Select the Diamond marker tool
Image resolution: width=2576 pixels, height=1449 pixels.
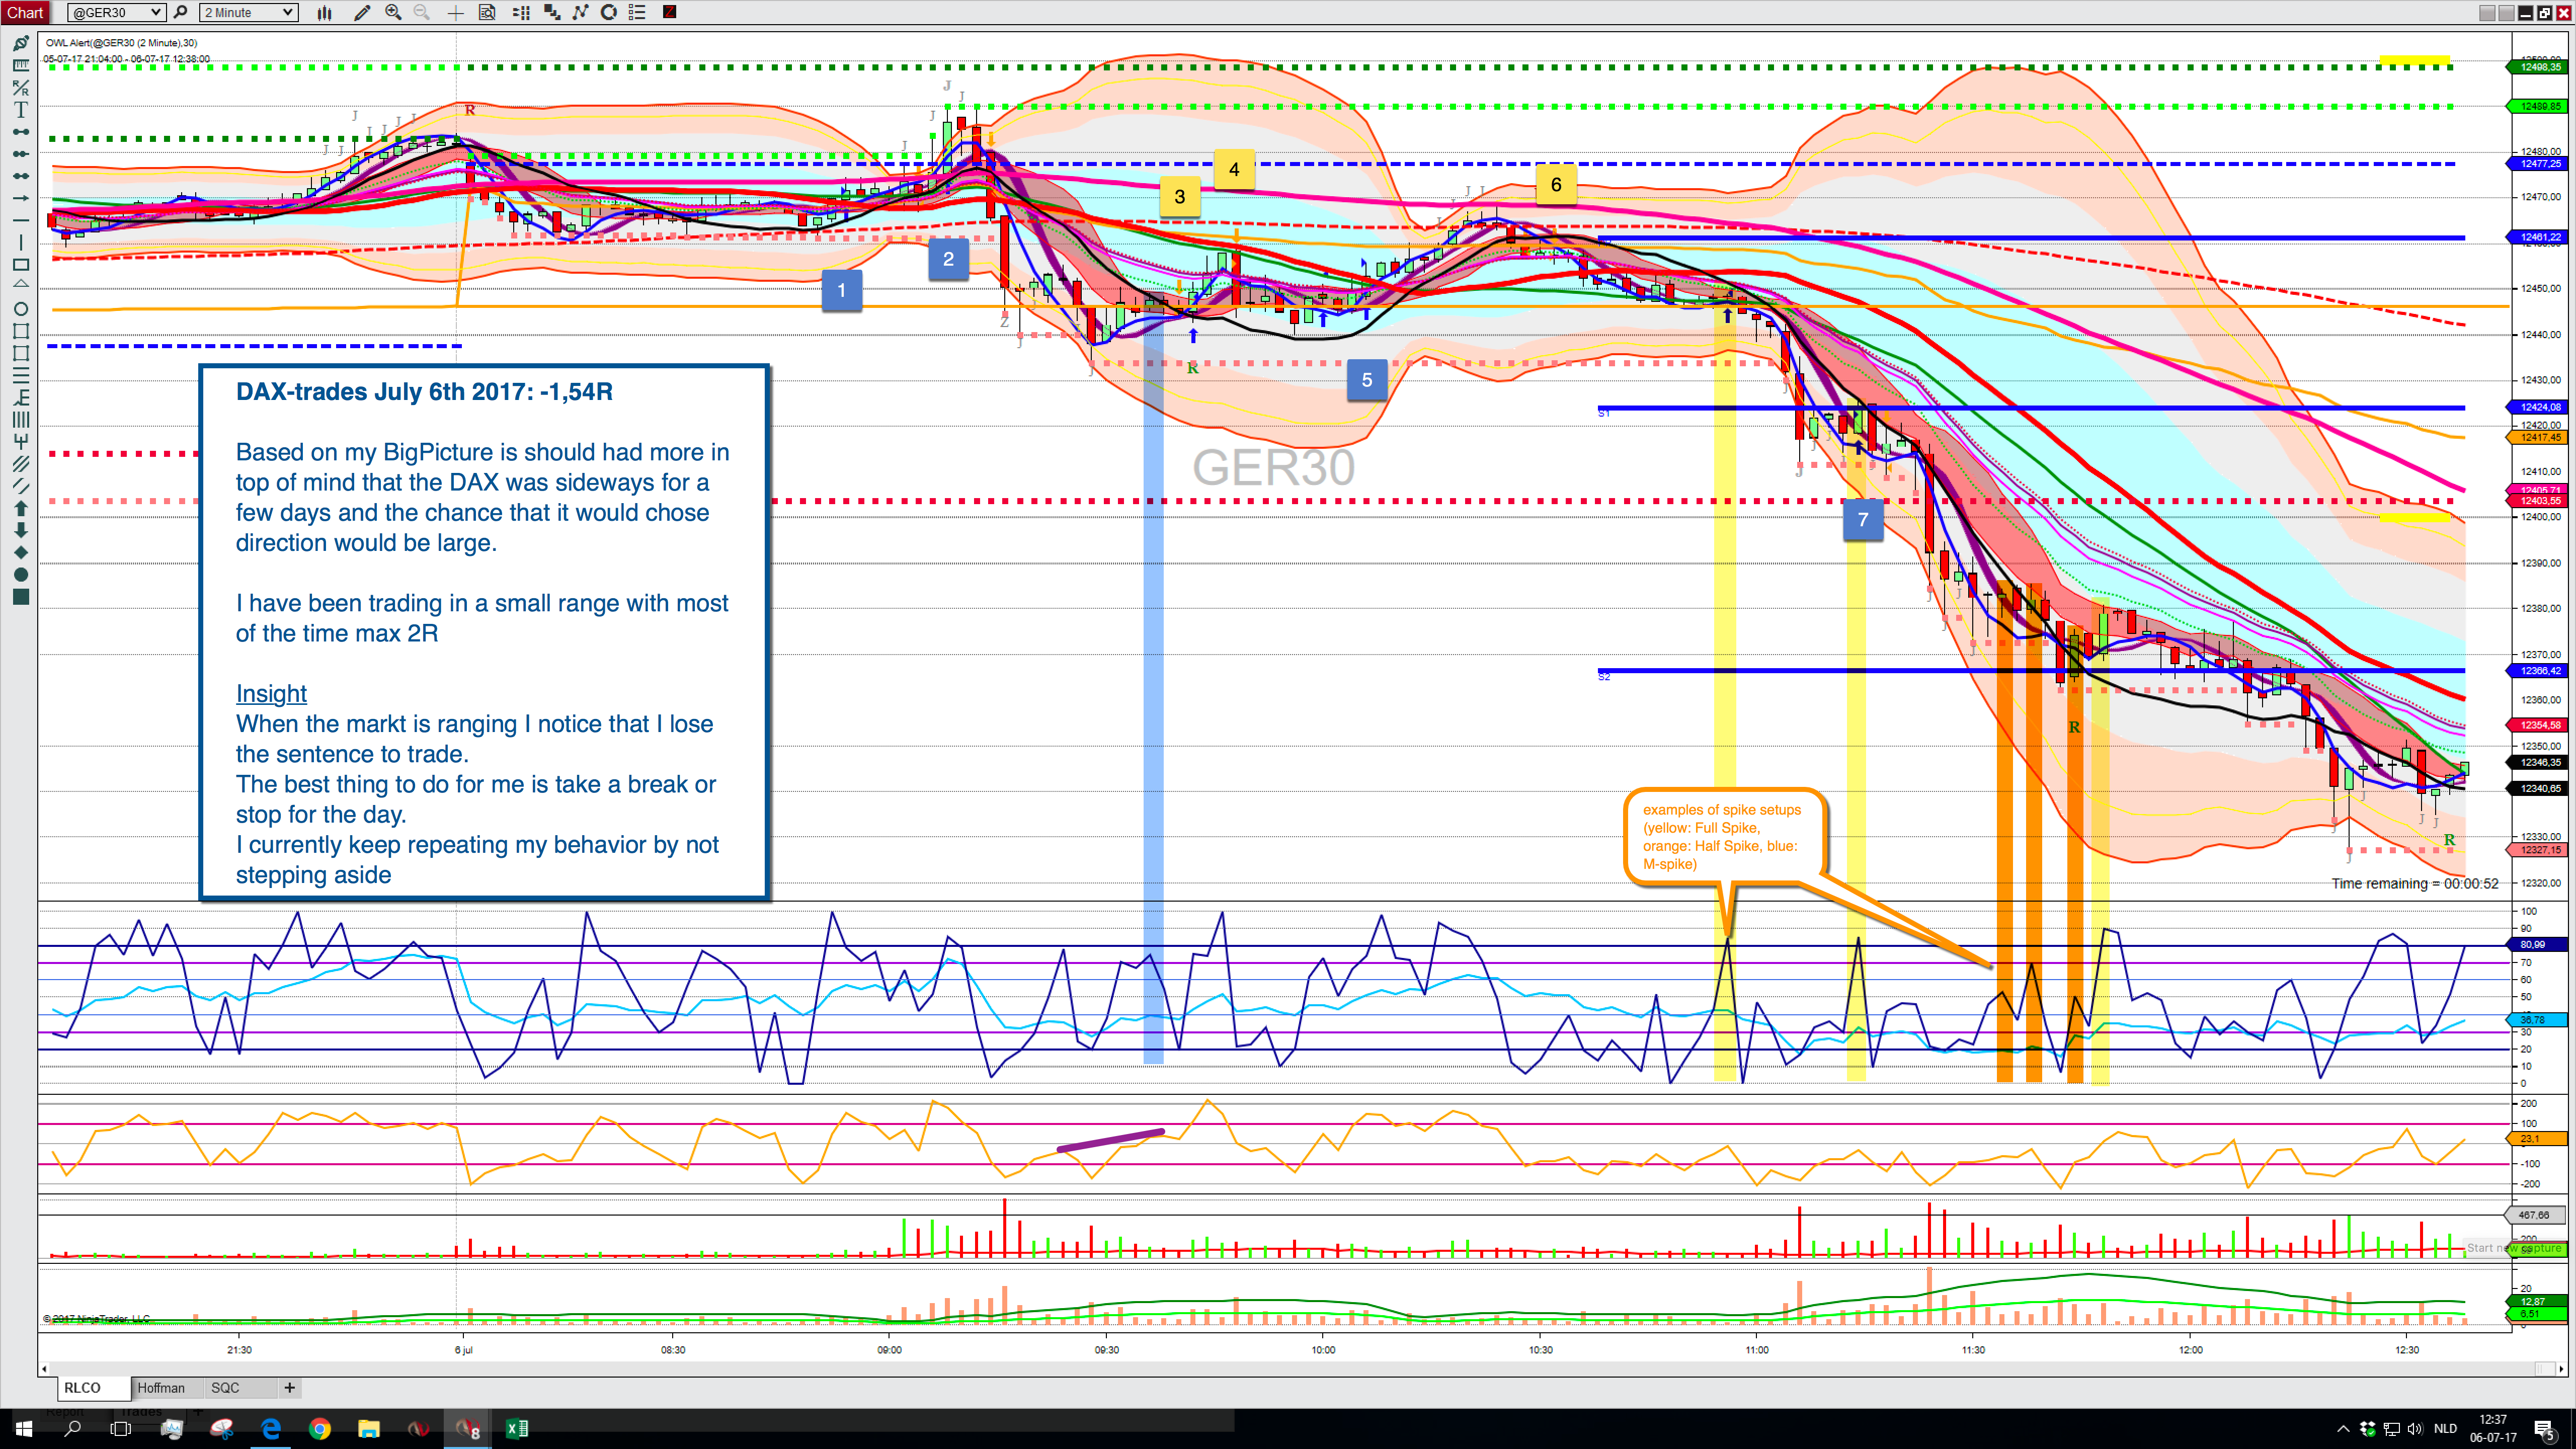(x=20, y=552)
